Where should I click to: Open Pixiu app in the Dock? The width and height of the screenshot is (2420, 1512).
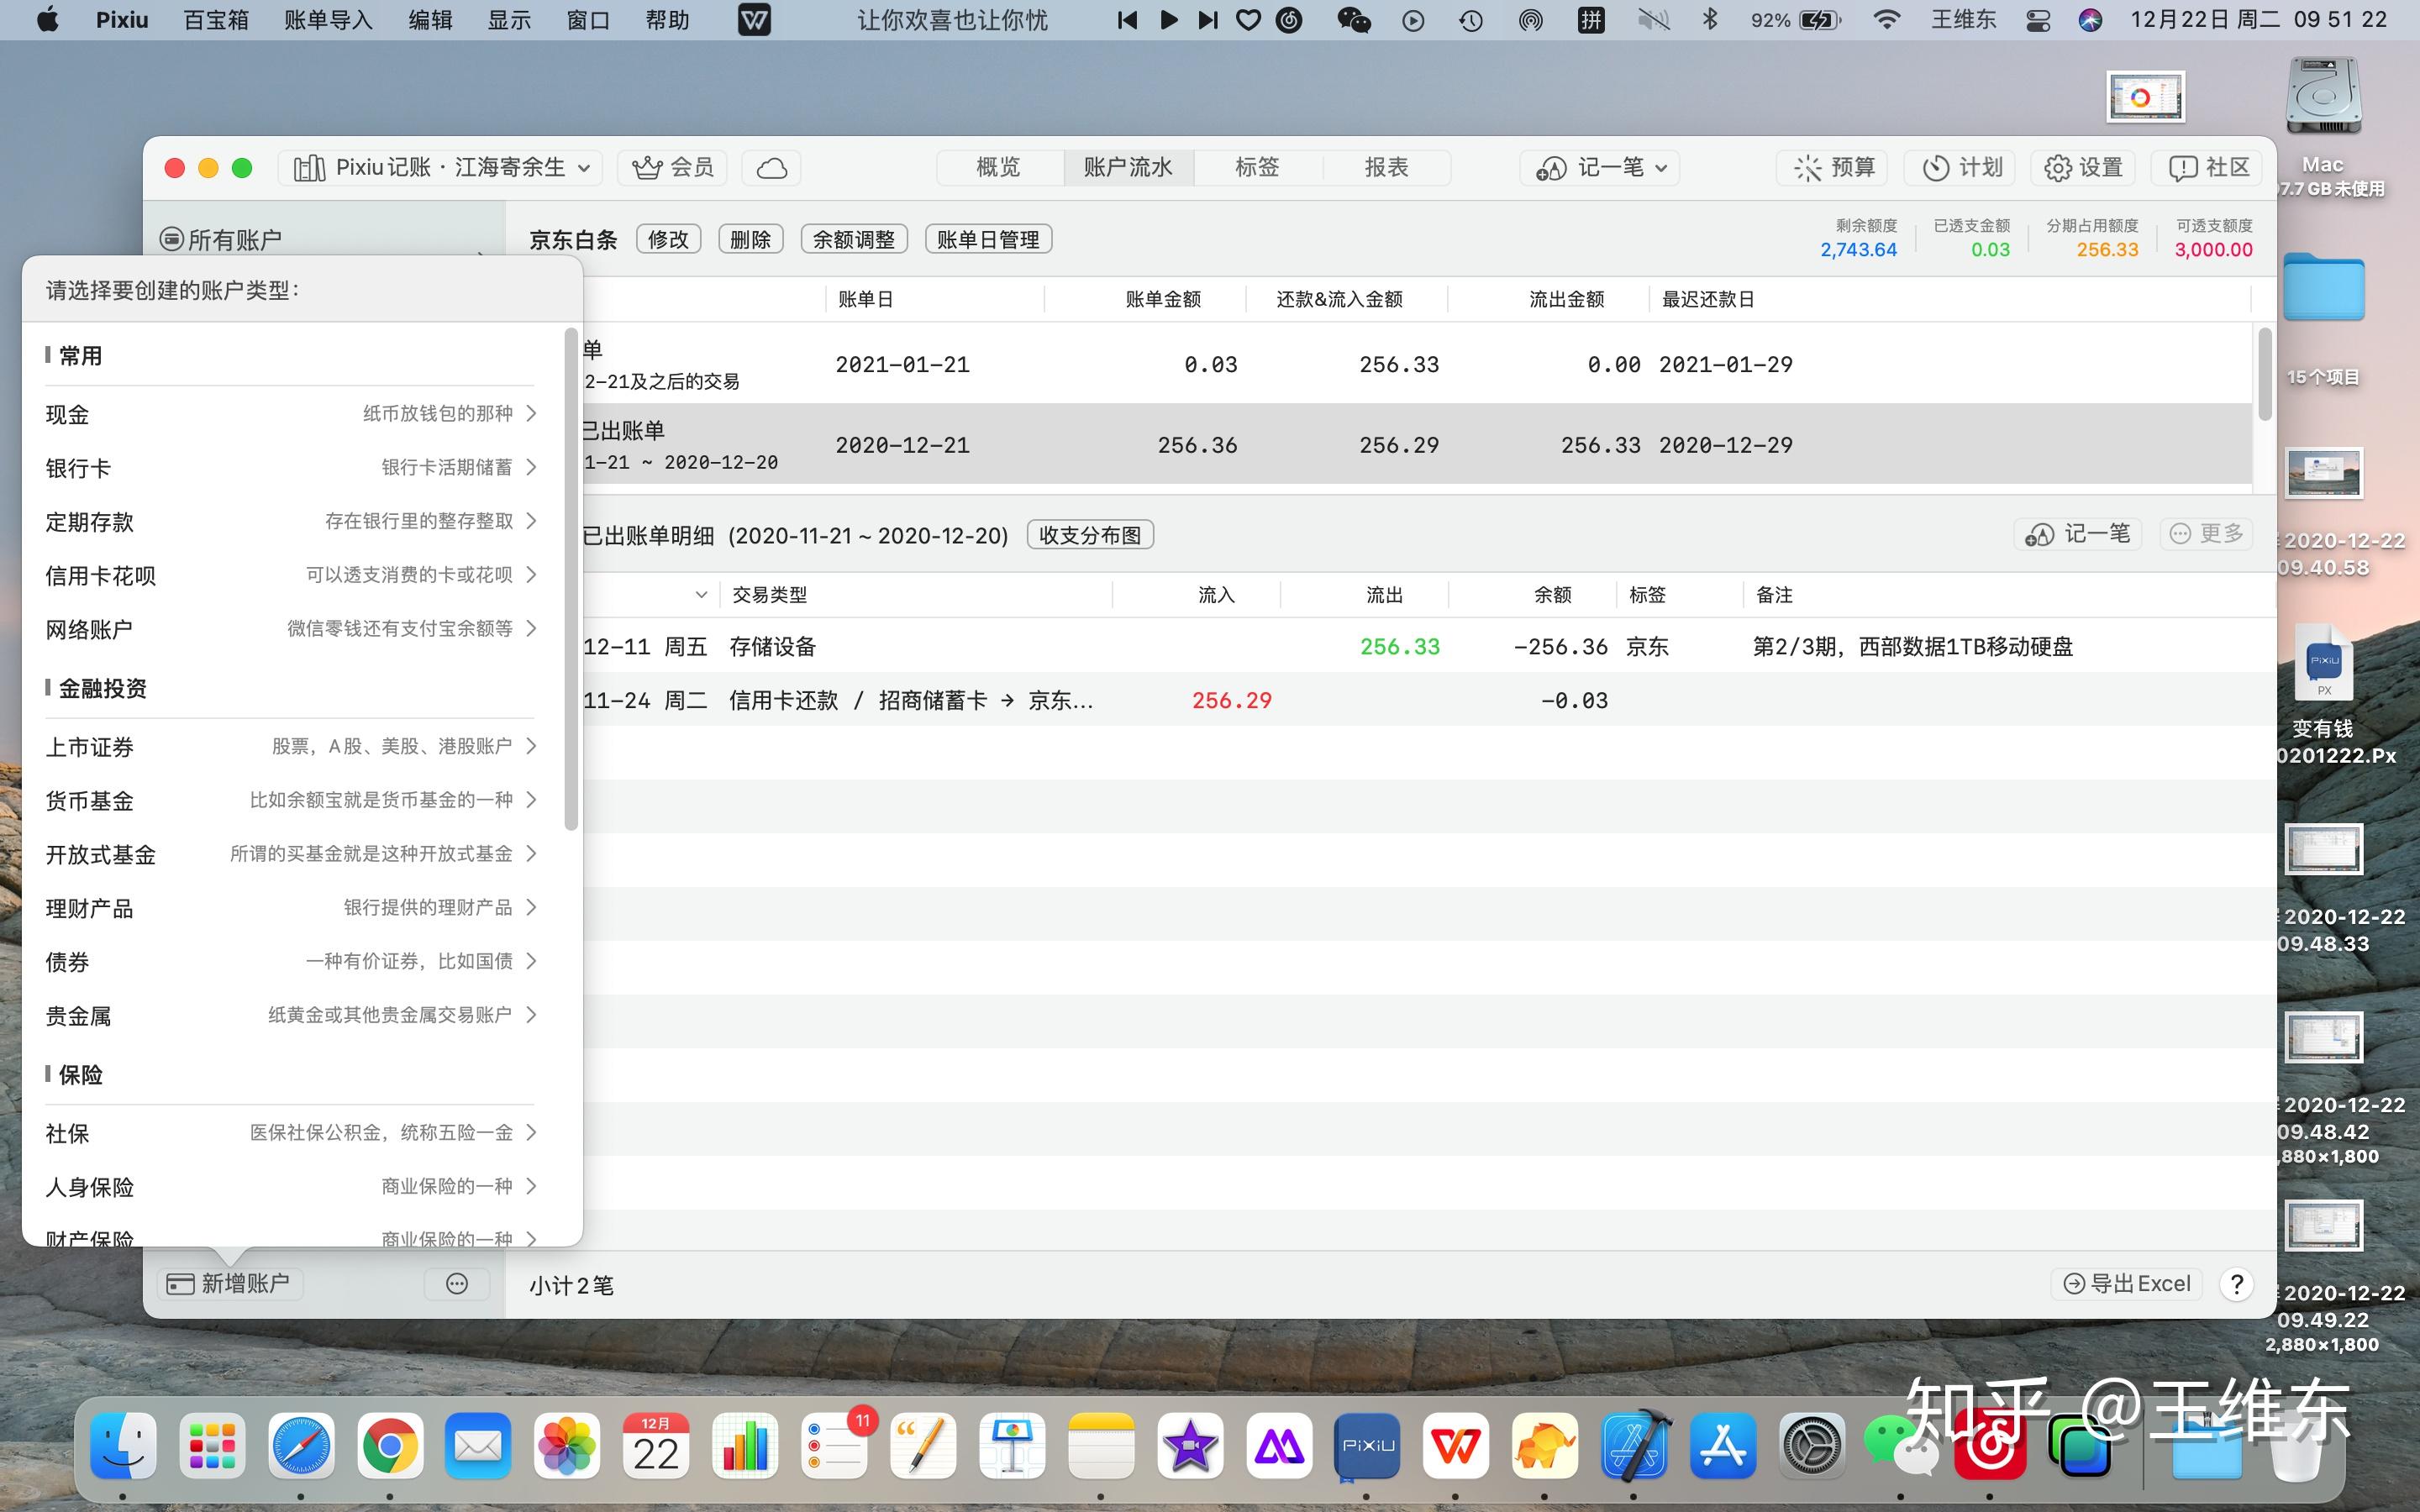pyautogui.click(x=1367, y=1446)
